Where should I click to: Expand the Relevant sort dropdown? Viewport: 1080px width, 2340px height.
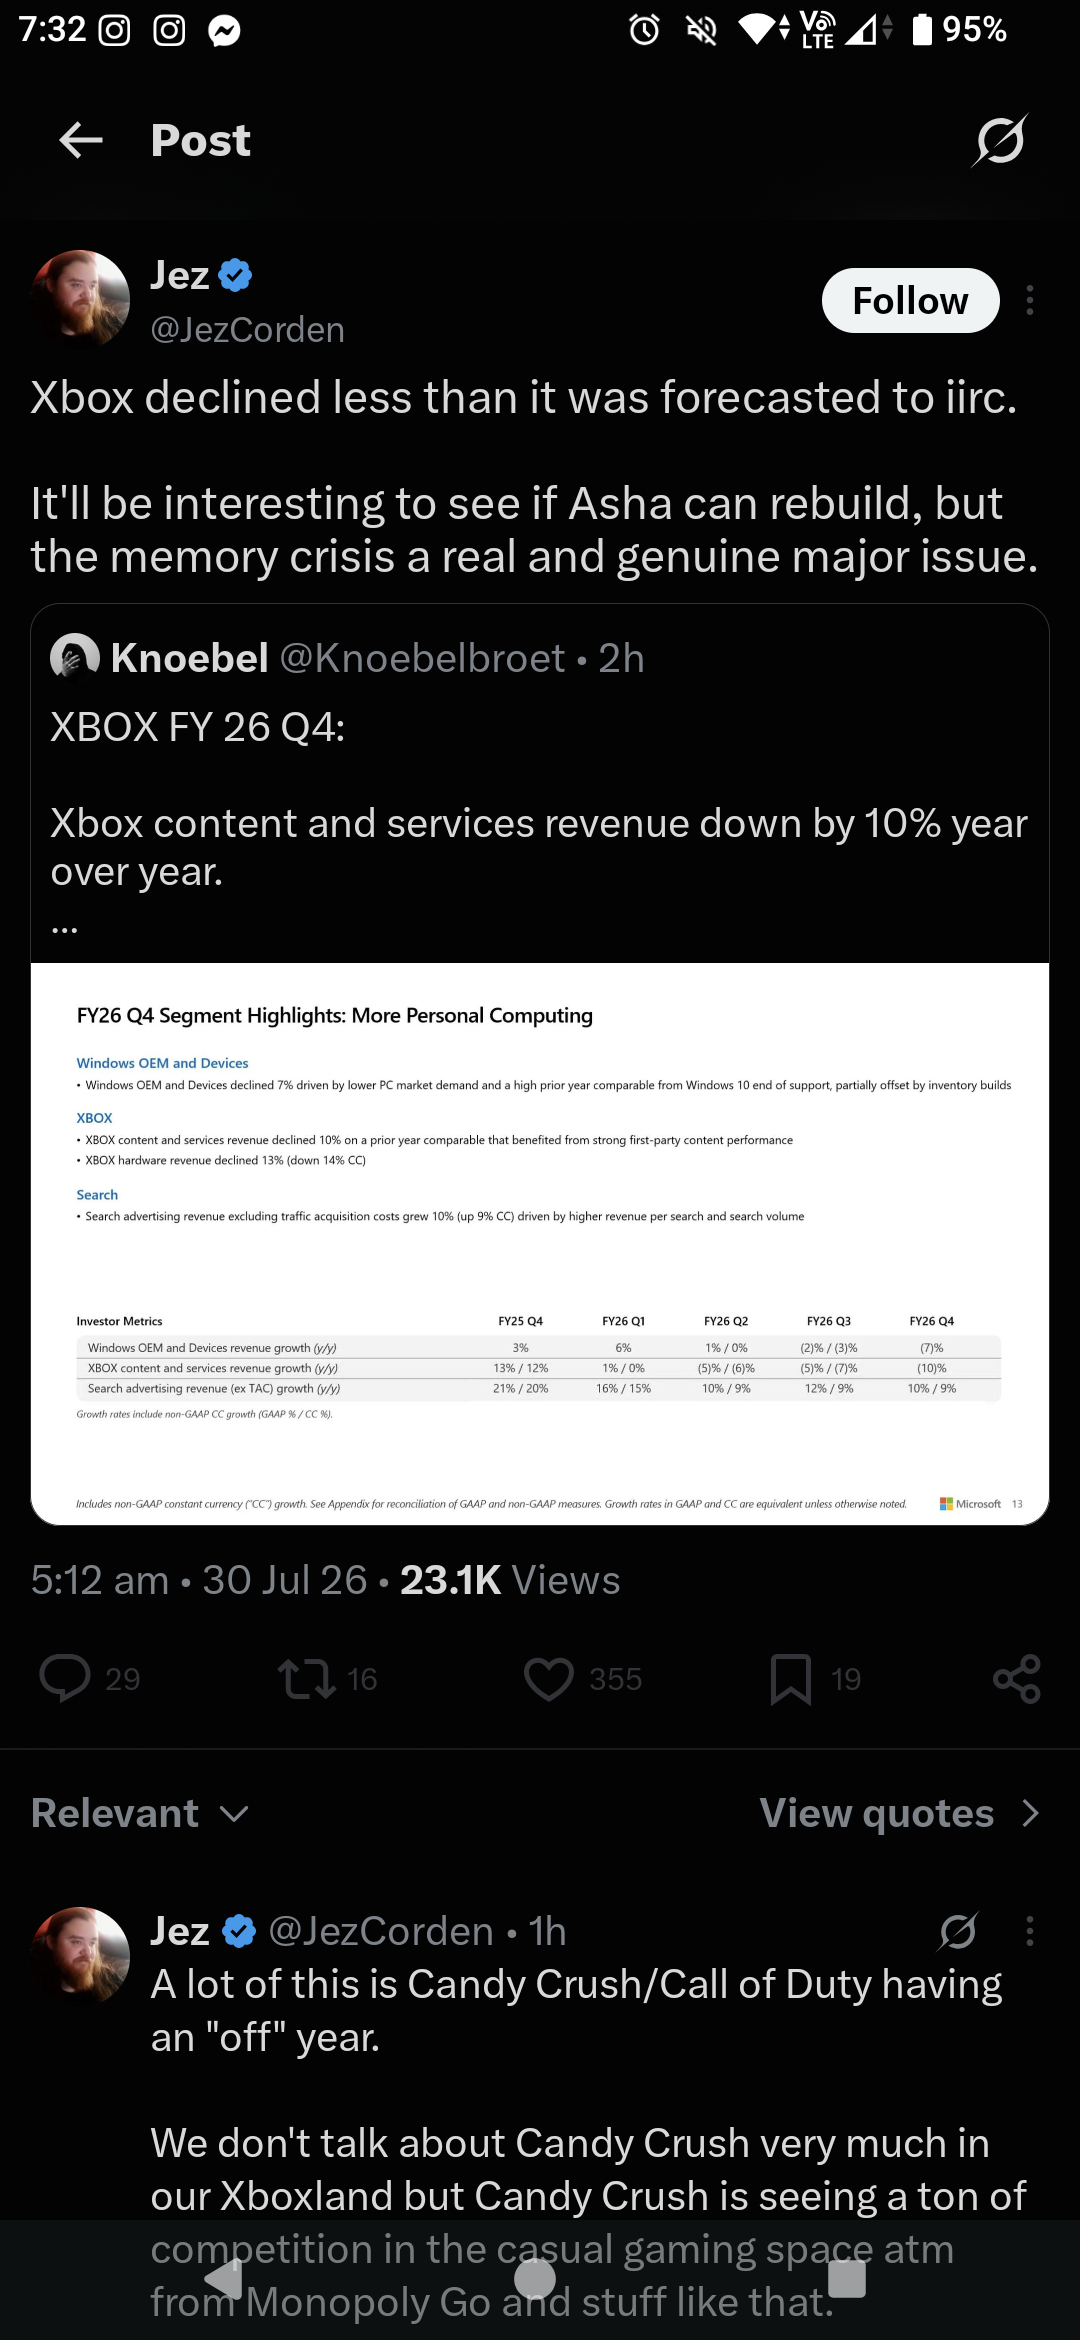(140, 1813)
